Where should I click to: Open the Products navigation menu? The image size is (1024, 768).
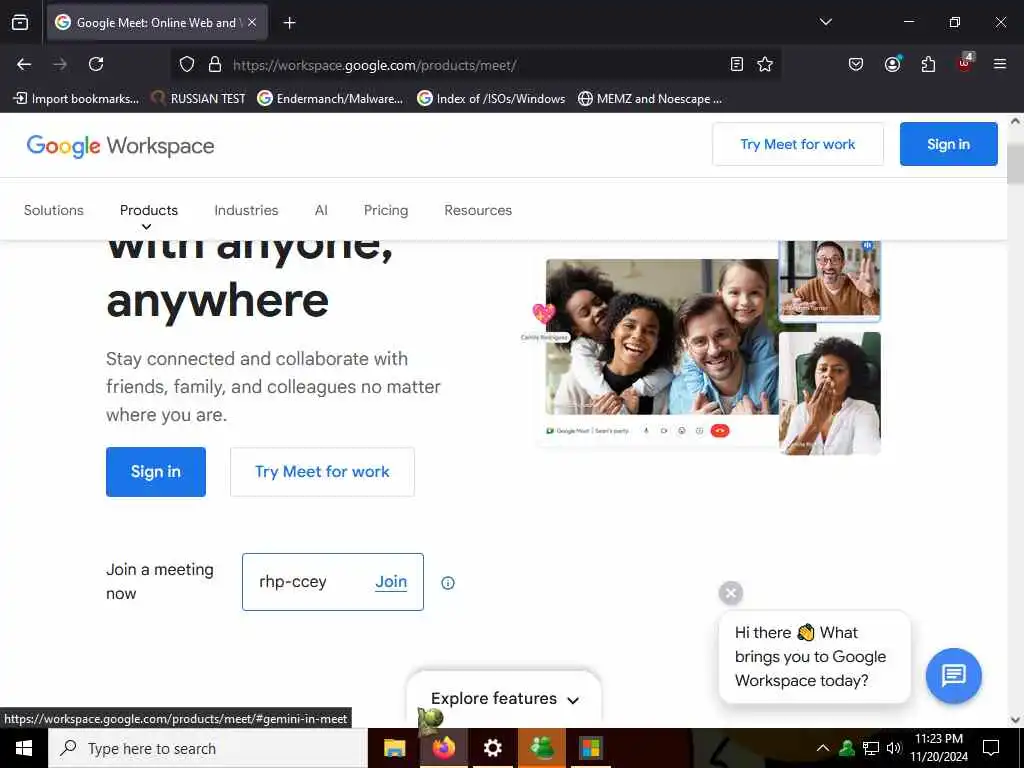tap(149, 210)
